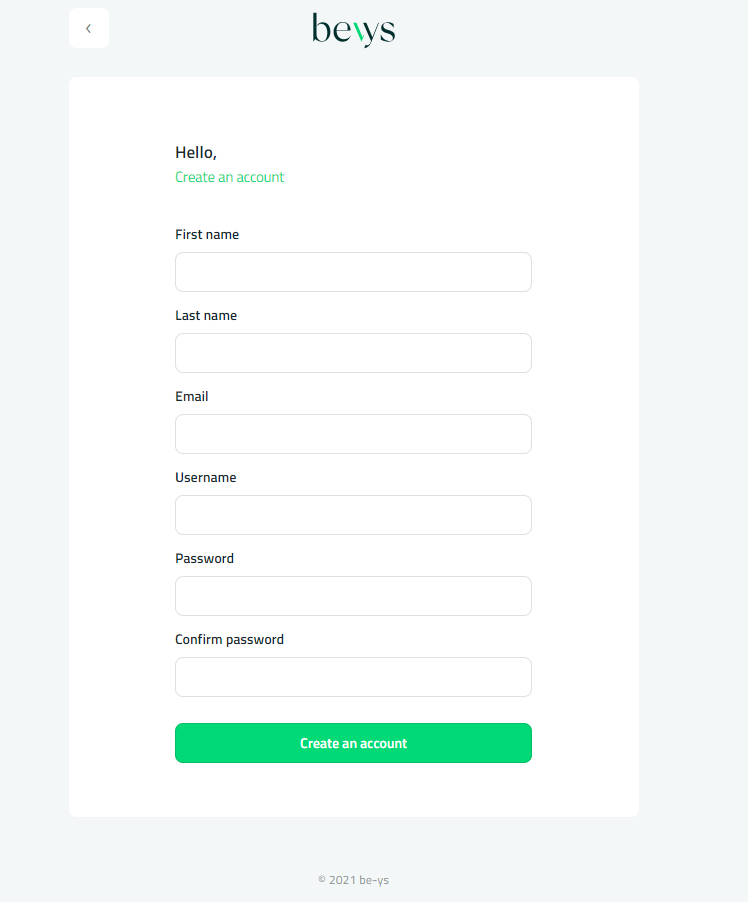Click the Username entry field
The height and width of the screenshot is (902, 748).
coord(353,515)
